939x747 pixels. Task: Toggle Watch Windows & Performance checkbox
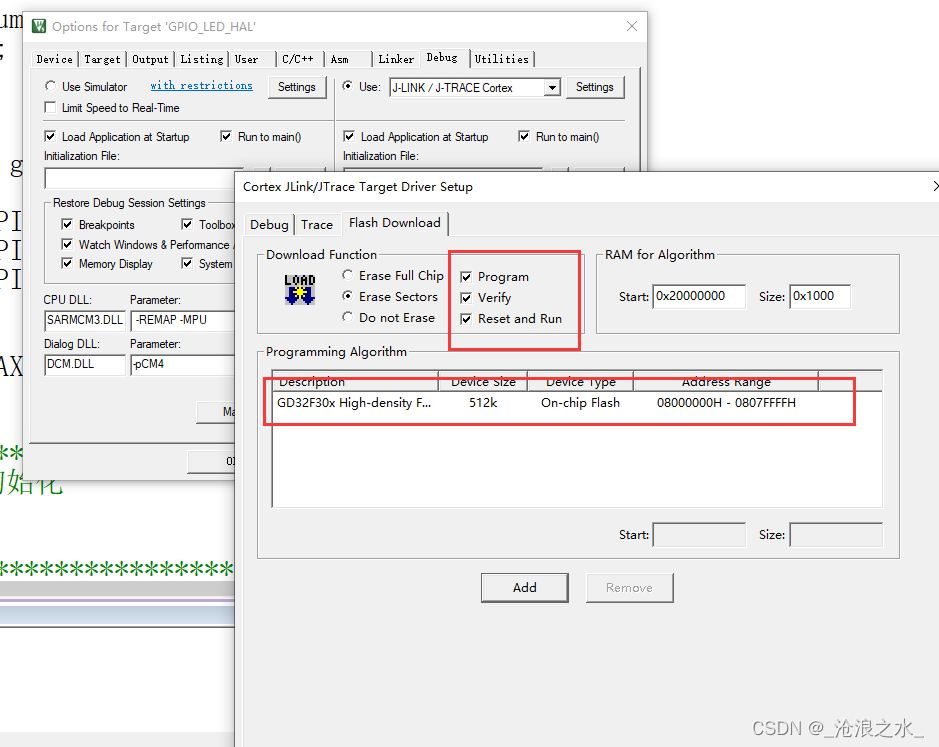point(67,244)
